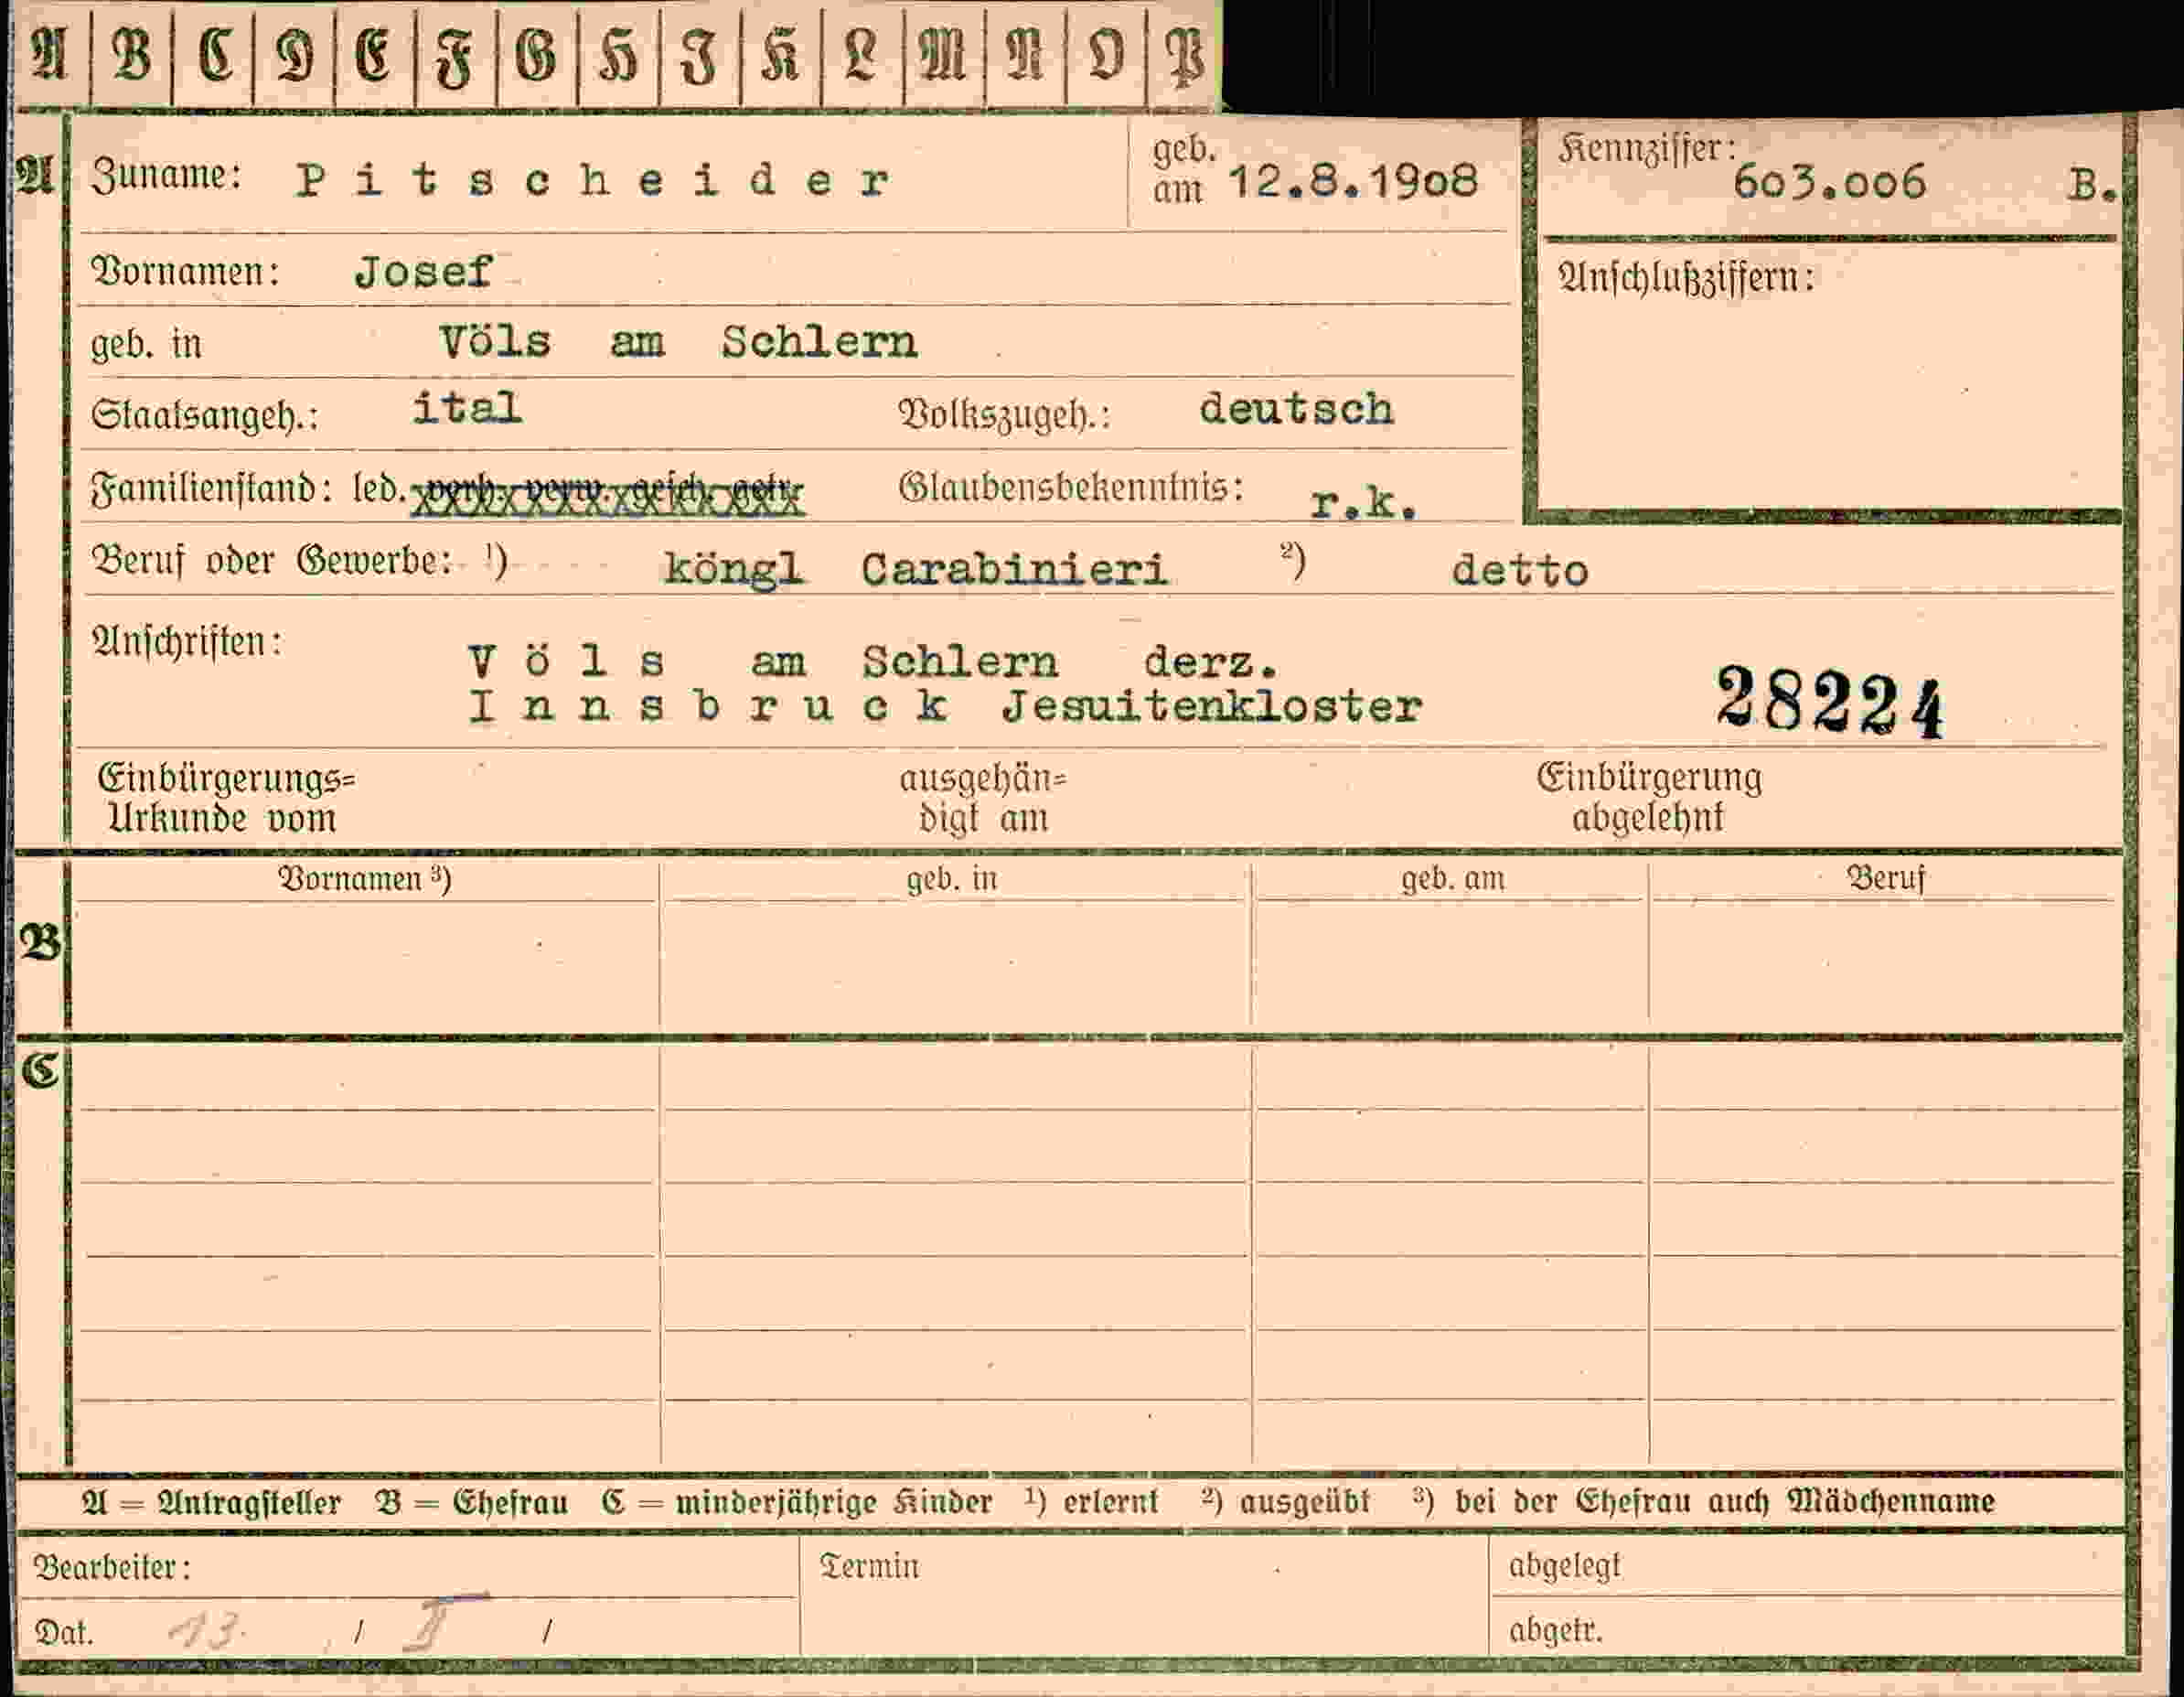Click the Einbürgerung abgelehnt label
The height and width of the screenshot is (1697, 2184).
(1649, 797)
